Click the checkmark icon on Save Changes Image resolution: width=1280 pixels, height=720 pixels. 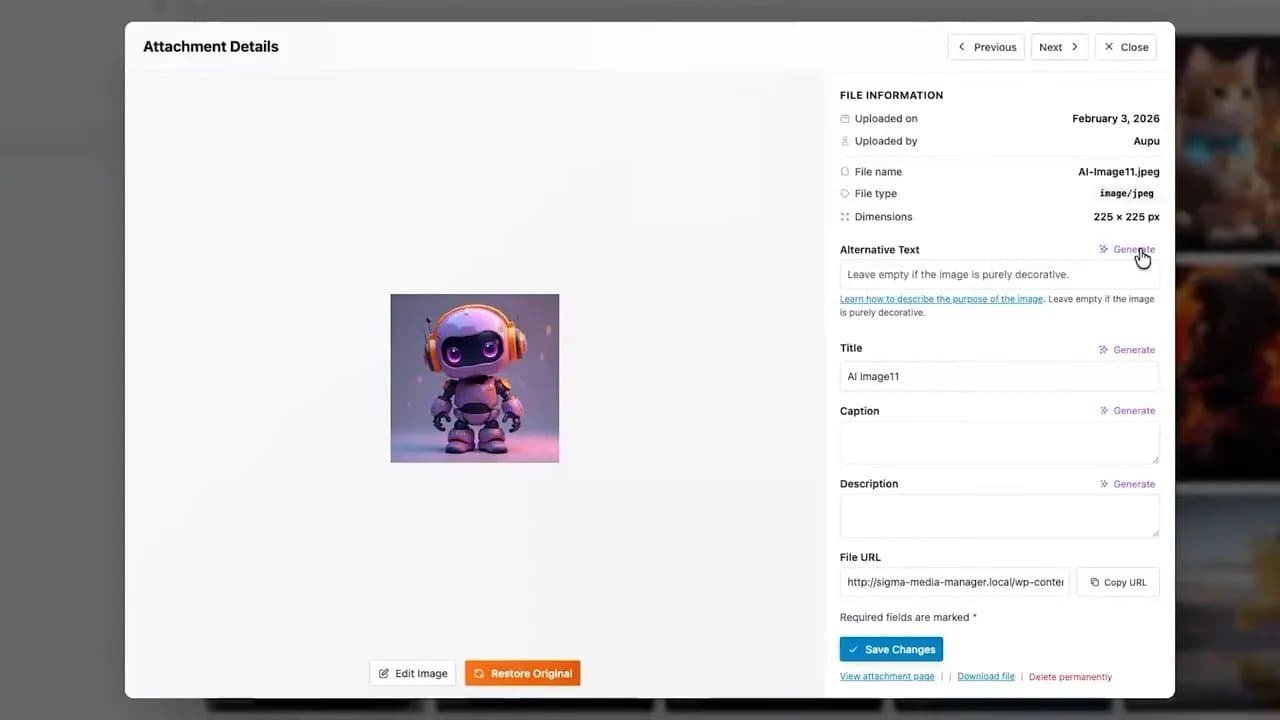pyautogui.click(x=854, y=649)
